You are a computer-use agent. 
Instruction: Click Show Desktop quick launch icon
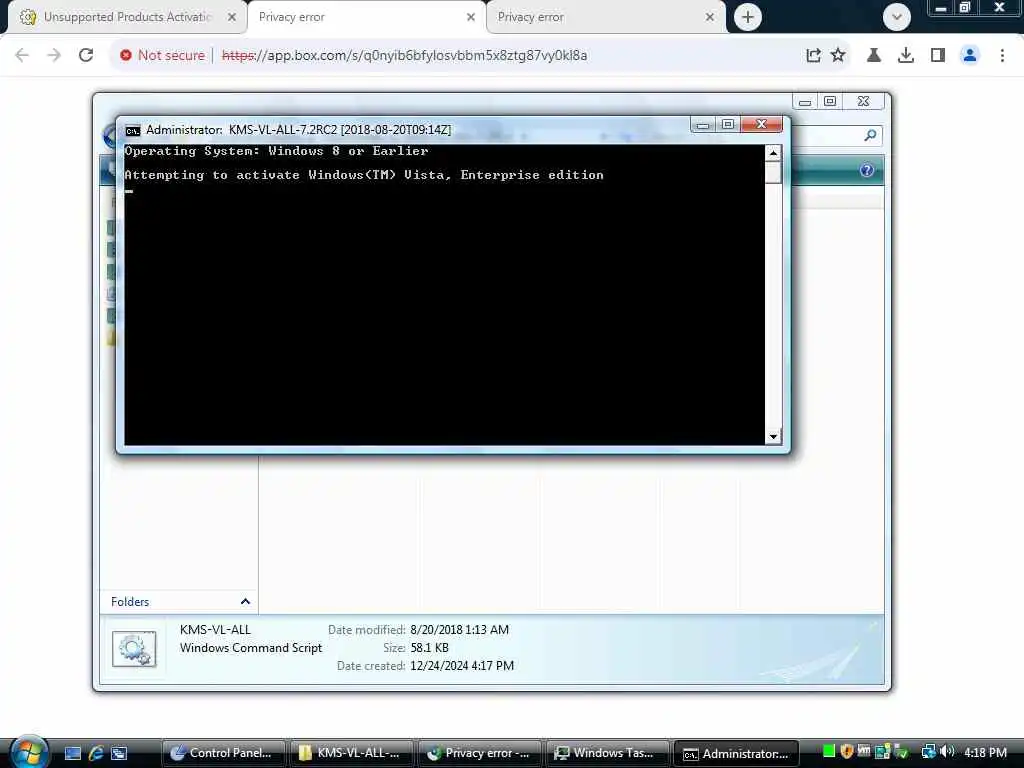[72, 754]
